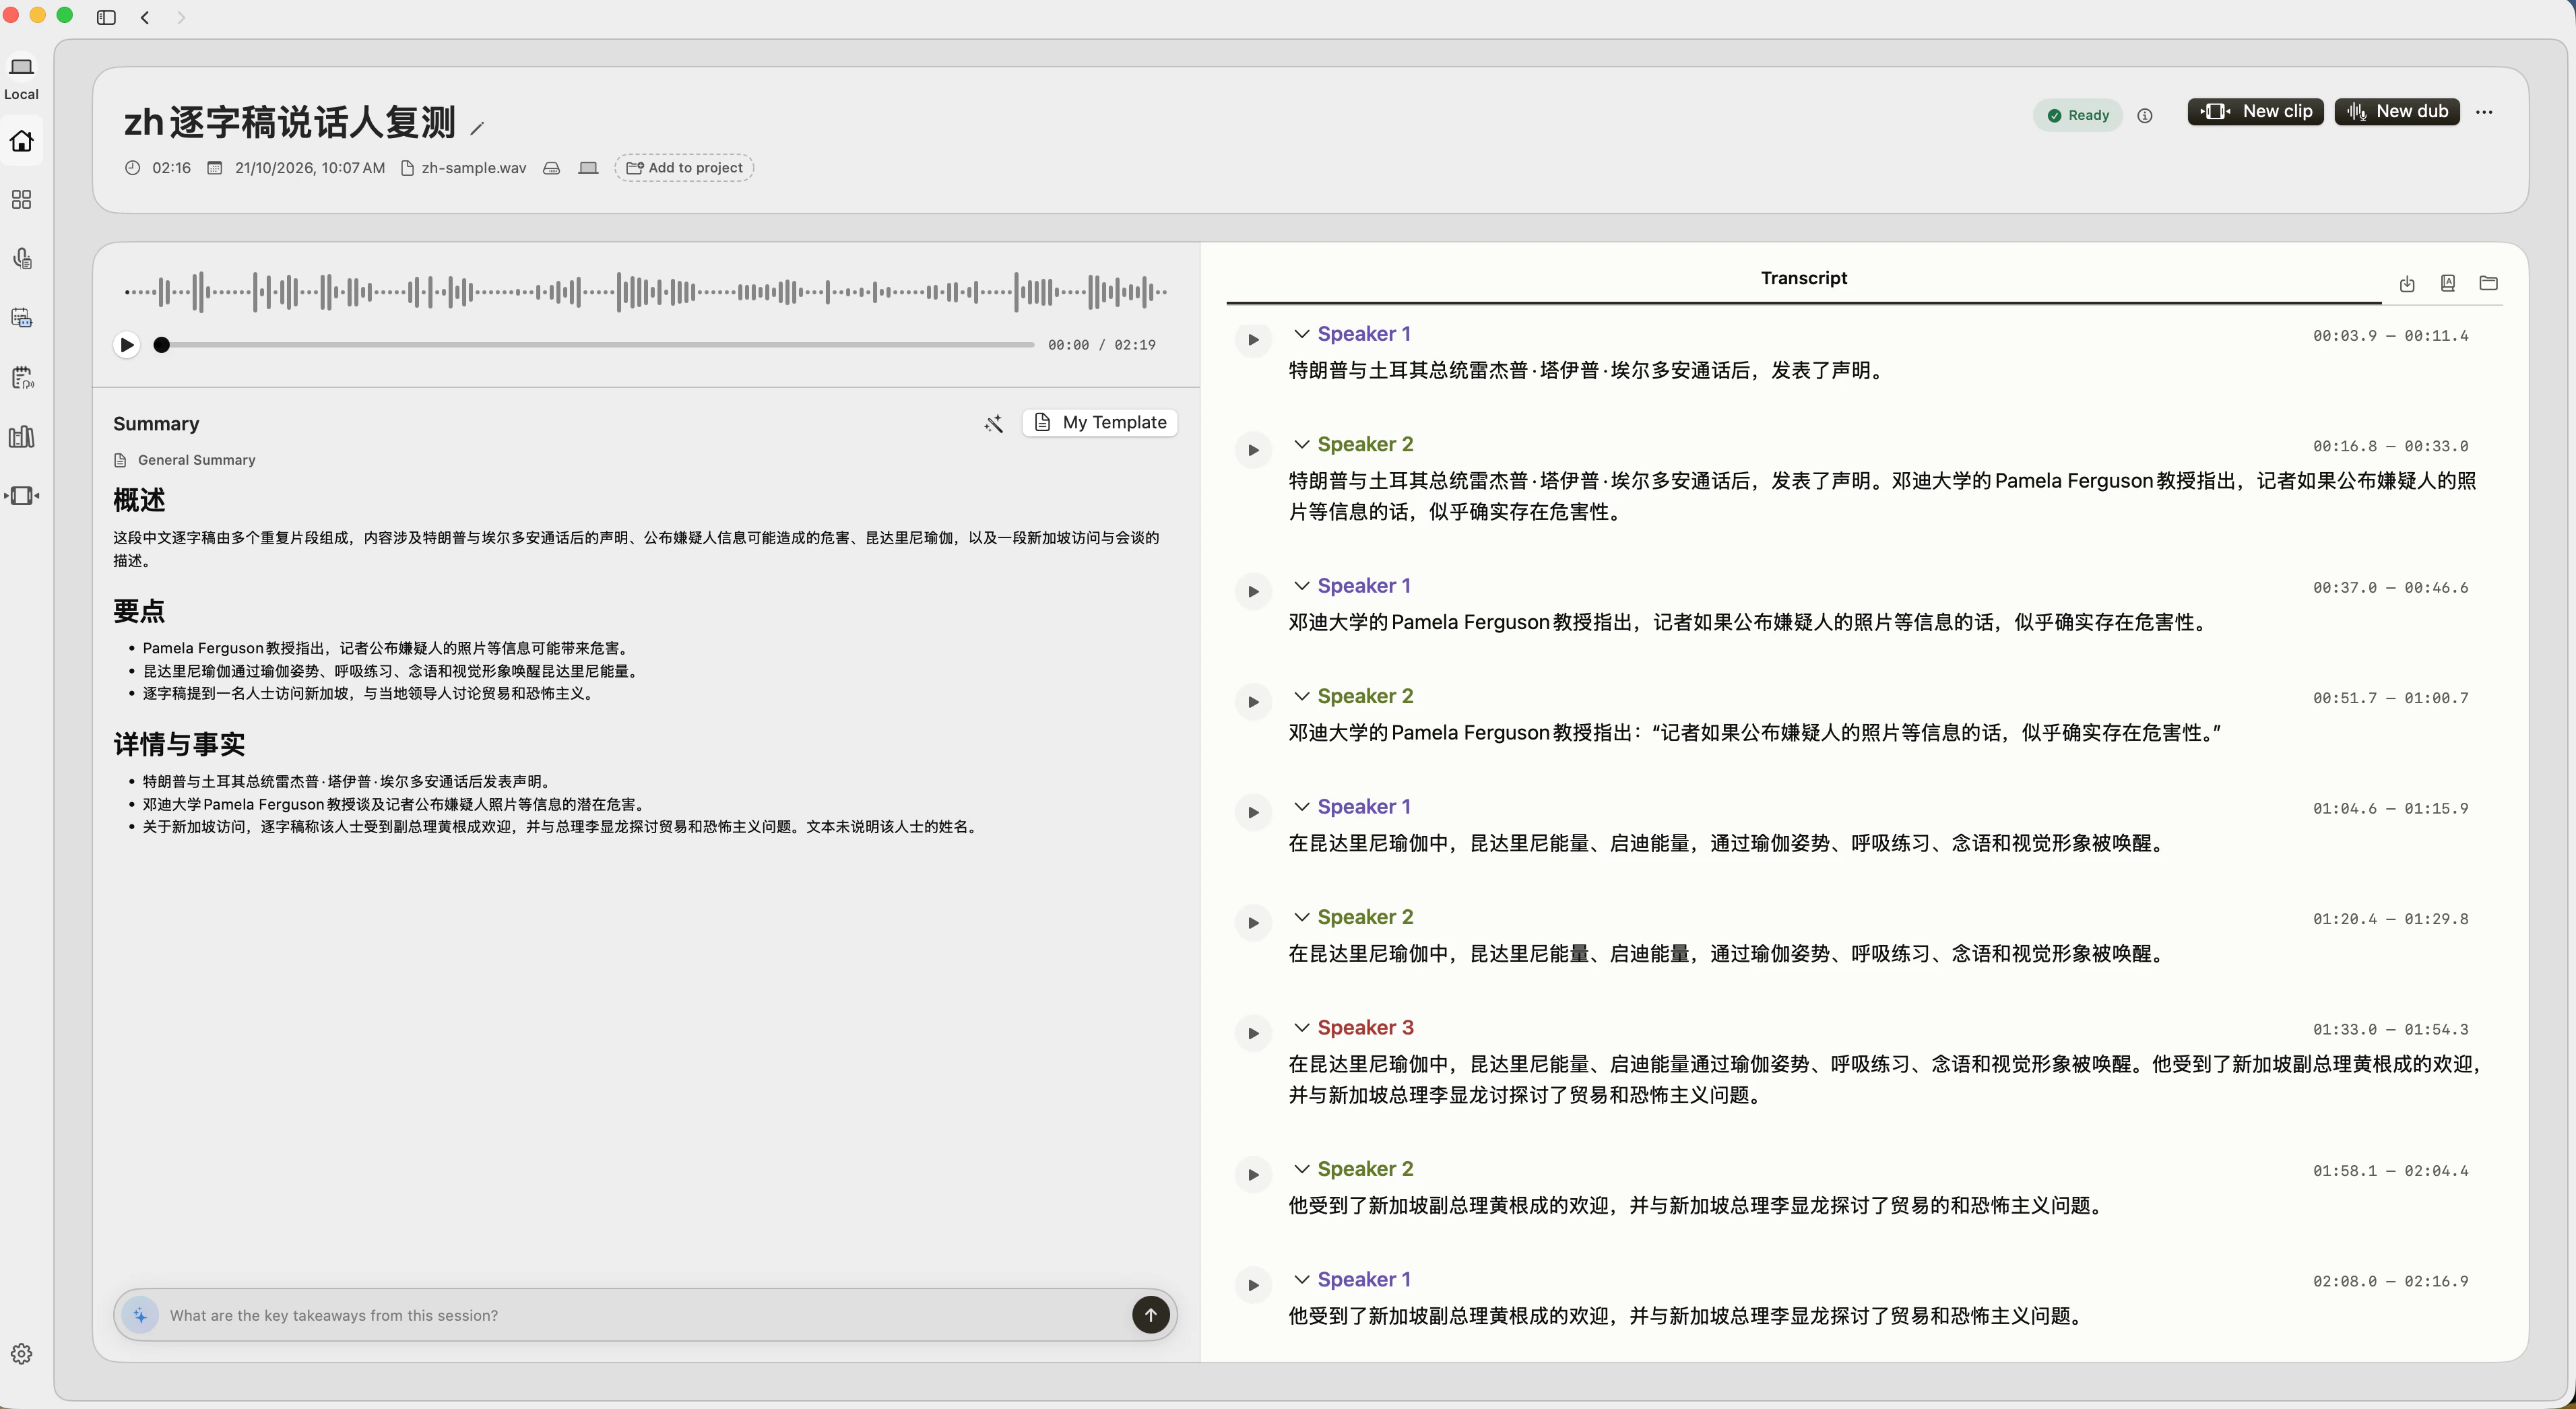2576x1409 pixels.
Task: Go back with the left arrow
Action: [145, 17]
